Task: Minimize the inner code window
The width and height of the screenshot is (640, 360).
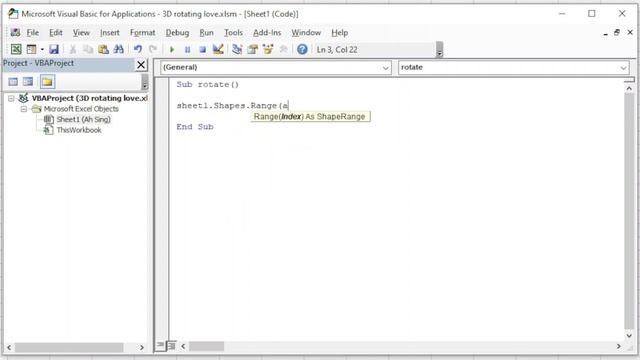Action: [605, 33]
